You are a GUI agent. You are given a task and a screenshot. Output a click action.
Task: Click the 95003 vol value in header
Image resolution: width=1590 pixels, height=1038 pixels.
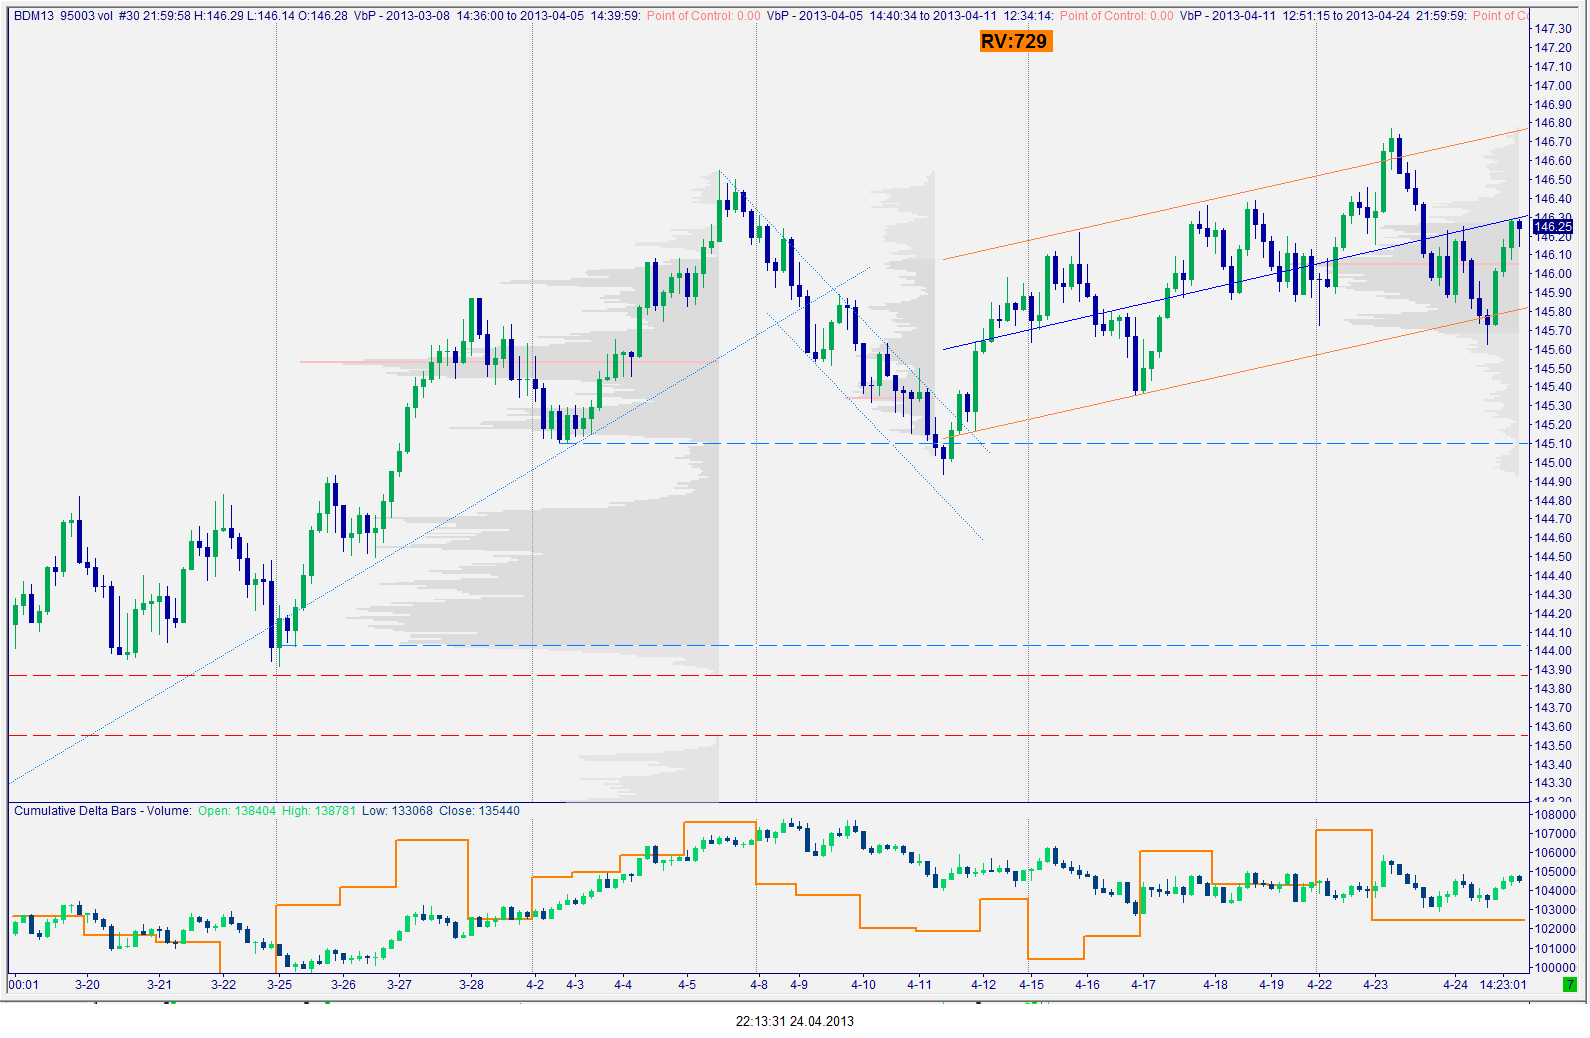[87, 16]
